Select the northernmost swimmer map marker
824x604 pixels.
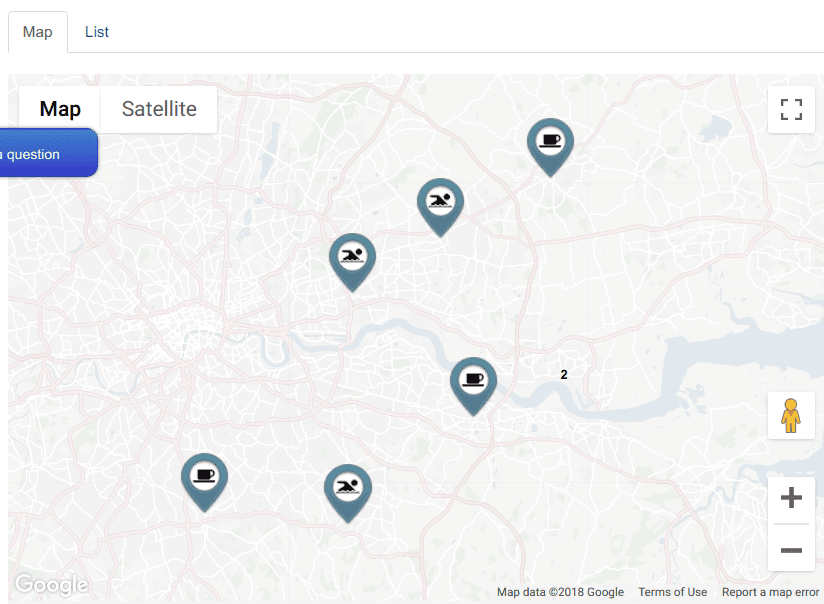click(440, 207)
